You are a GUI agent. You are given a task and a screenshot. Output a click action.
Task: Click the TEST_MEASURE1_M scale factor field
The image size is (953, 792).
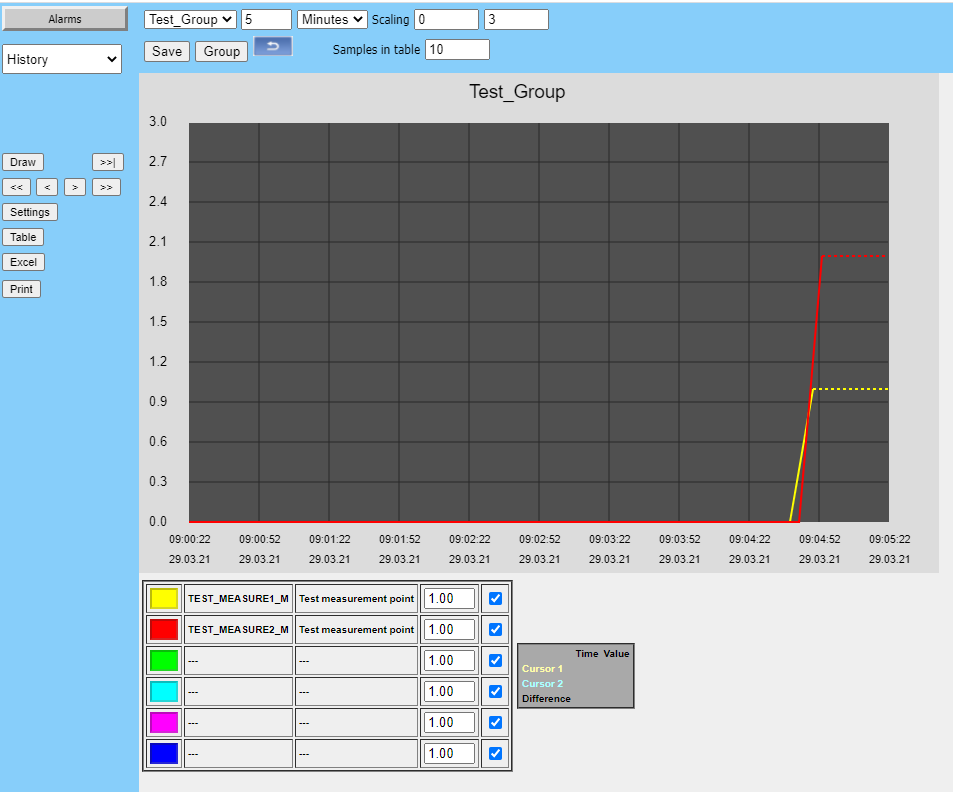[449, 599]
